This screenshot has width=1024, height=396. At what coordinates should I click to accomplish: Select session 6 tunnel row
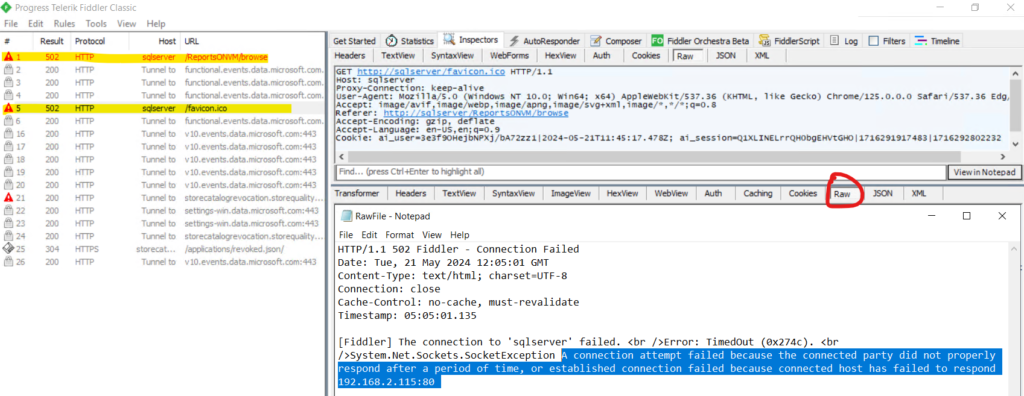click(163, 121)
